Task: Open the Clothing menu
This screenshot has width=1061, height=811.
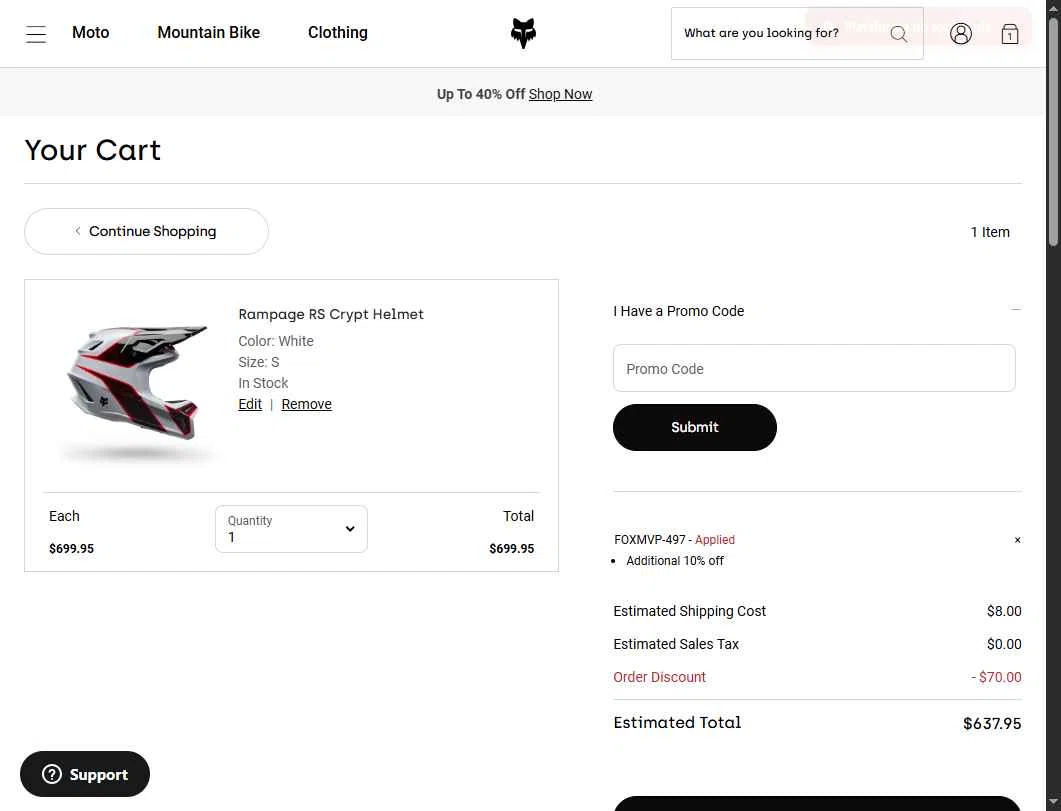Action: 338,32
